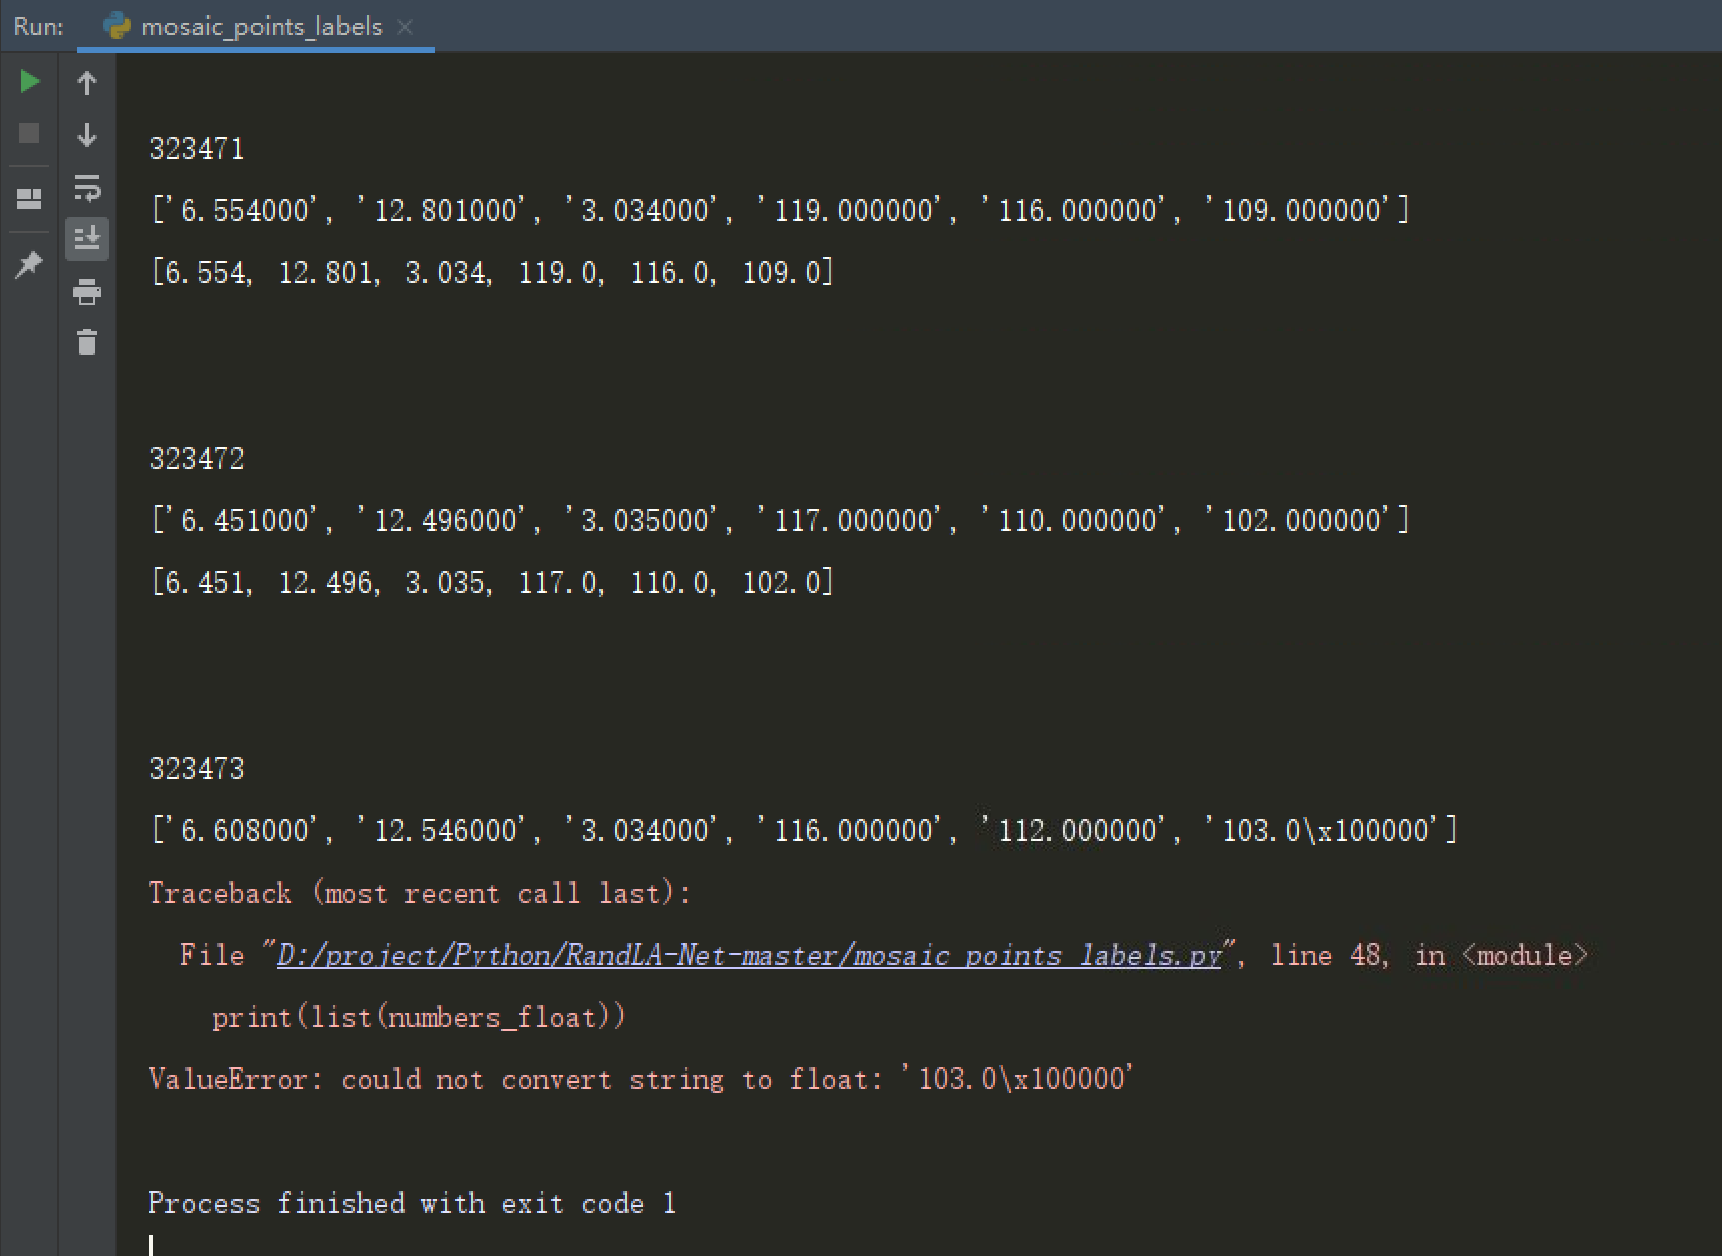Image resolution: width=1722 pixels, height=1256 pixels.
Task: Click the output entry 323471
Action: coord(196,148)
